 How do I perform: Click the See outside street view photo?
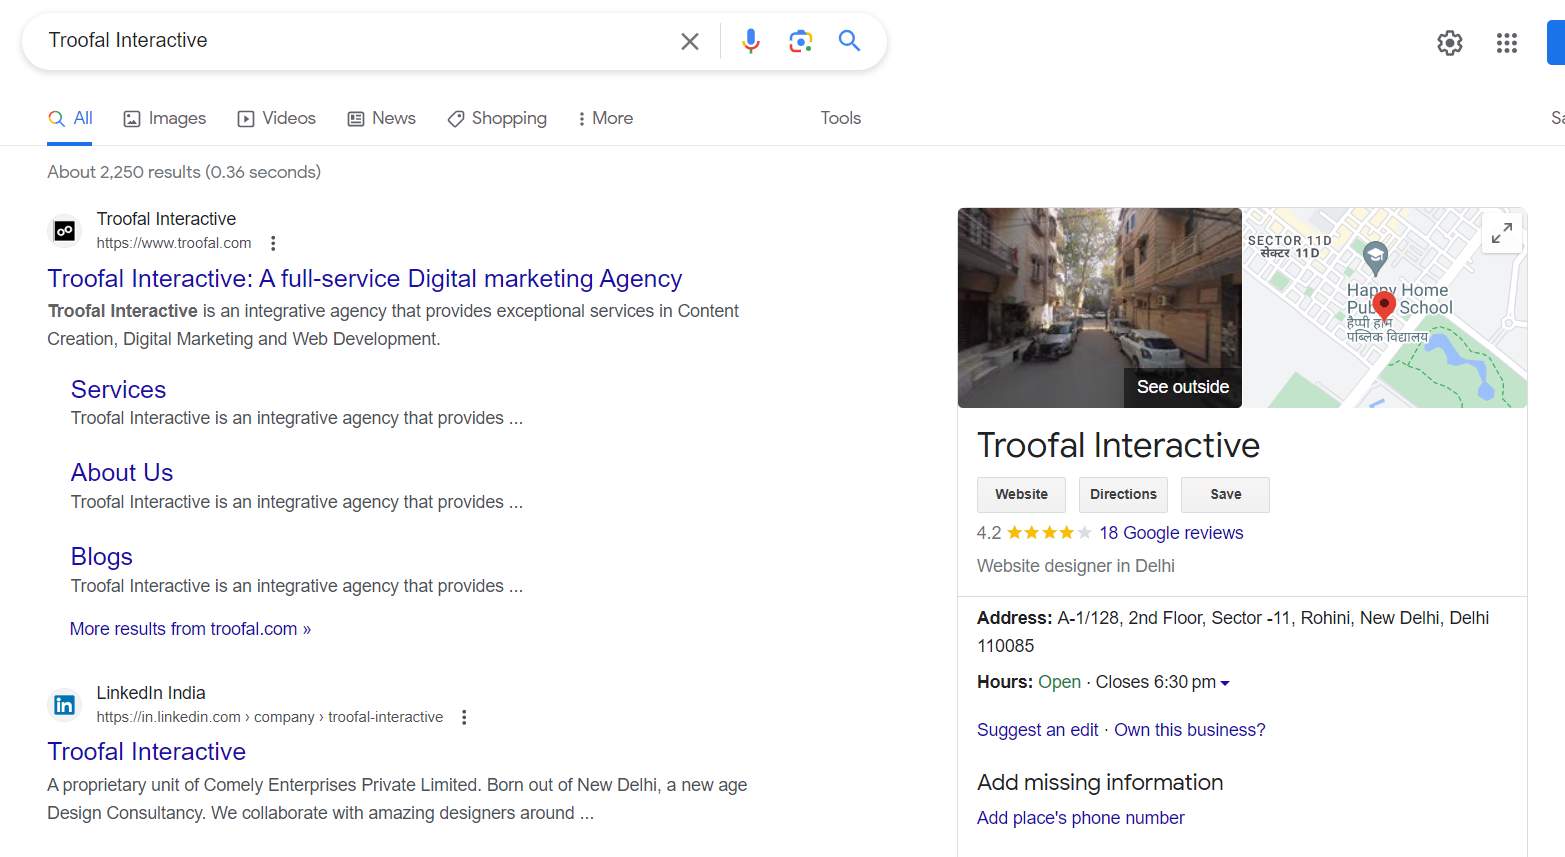coord(1099,308)
